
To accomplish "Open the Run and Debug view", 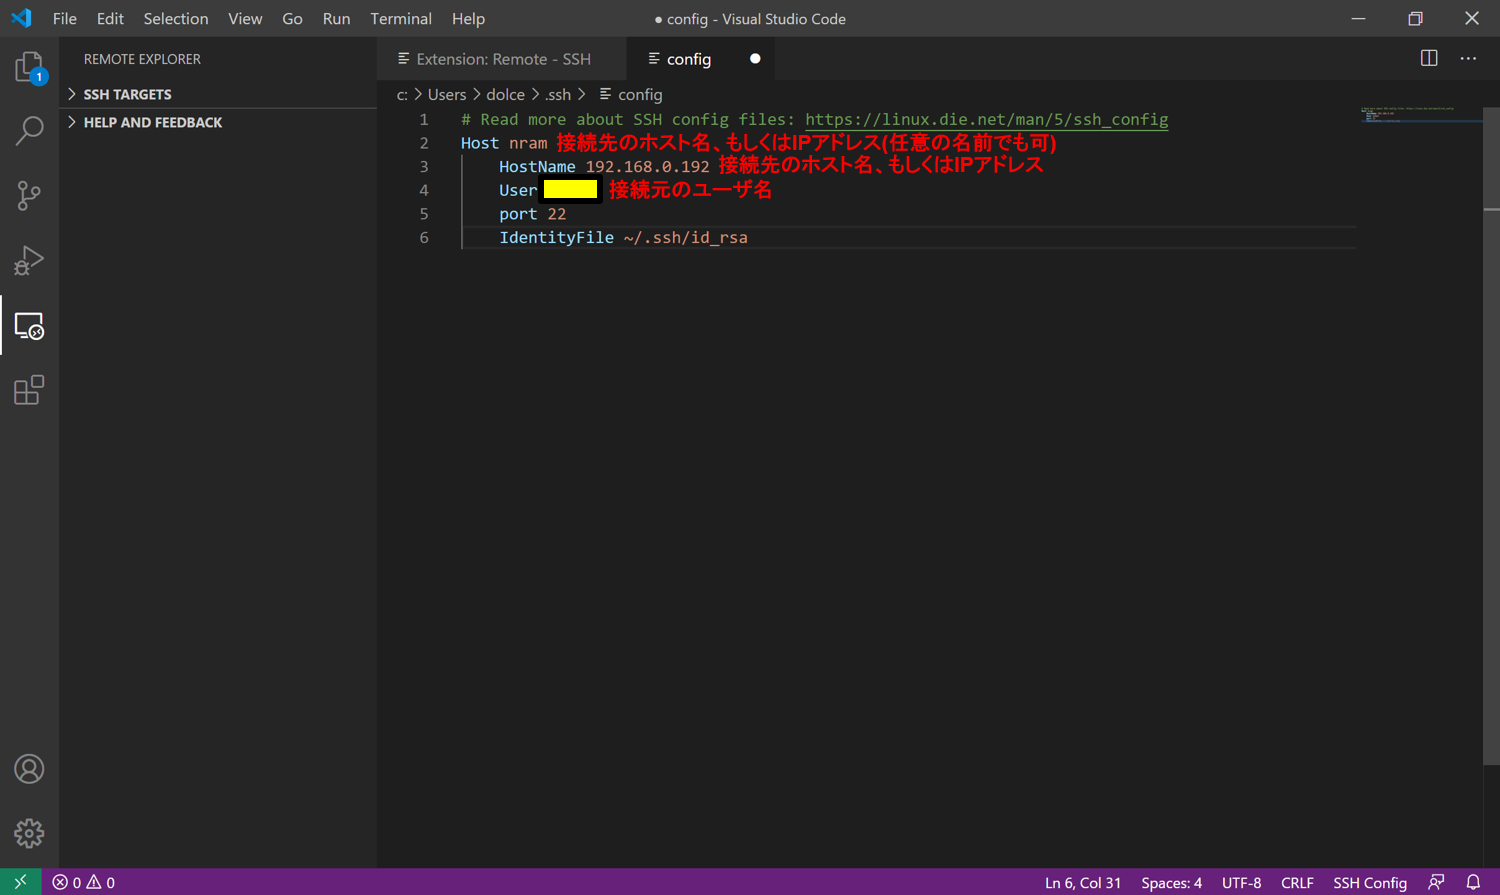I will pyautogui.click(x=29, y=260).
